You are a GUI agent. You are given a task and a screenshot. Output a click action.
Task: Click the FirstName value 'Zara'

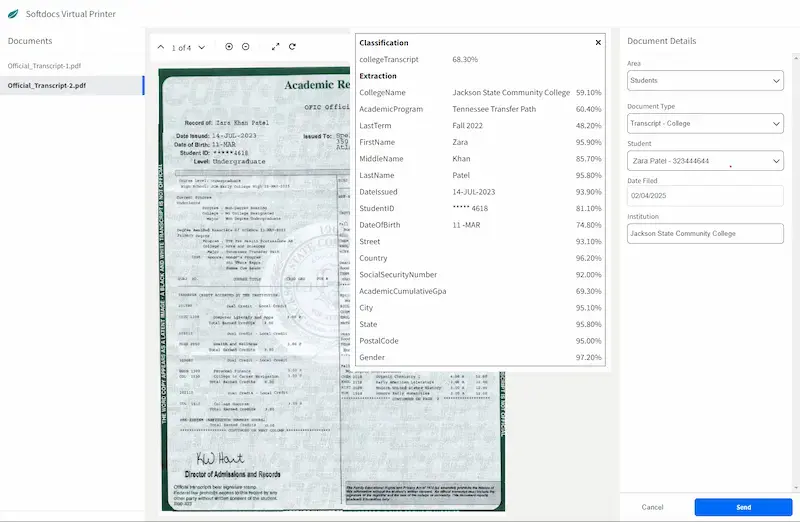460,142
